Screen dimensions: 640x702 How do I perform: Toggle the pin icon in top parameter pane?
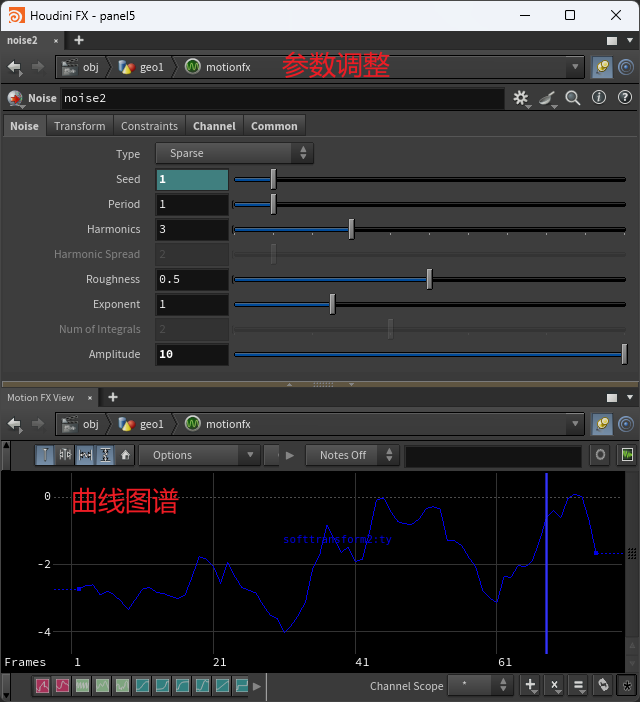tap(602, 67)
